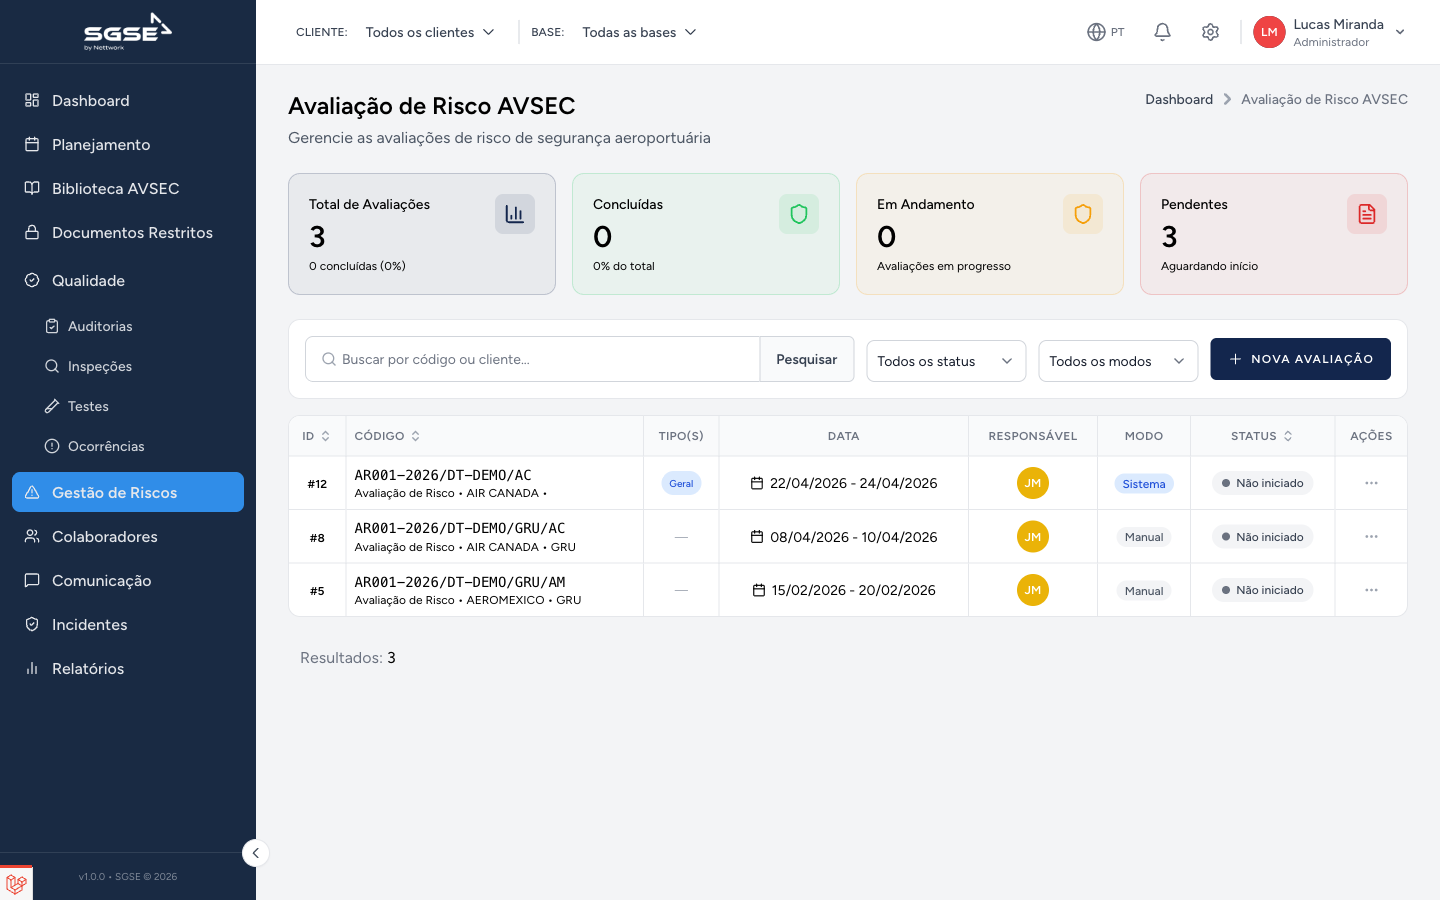Viewport: 1440px width, 900px height.
Task: Open assessment AR001-2026/DT-DEMO/AC
Action: 443,475
